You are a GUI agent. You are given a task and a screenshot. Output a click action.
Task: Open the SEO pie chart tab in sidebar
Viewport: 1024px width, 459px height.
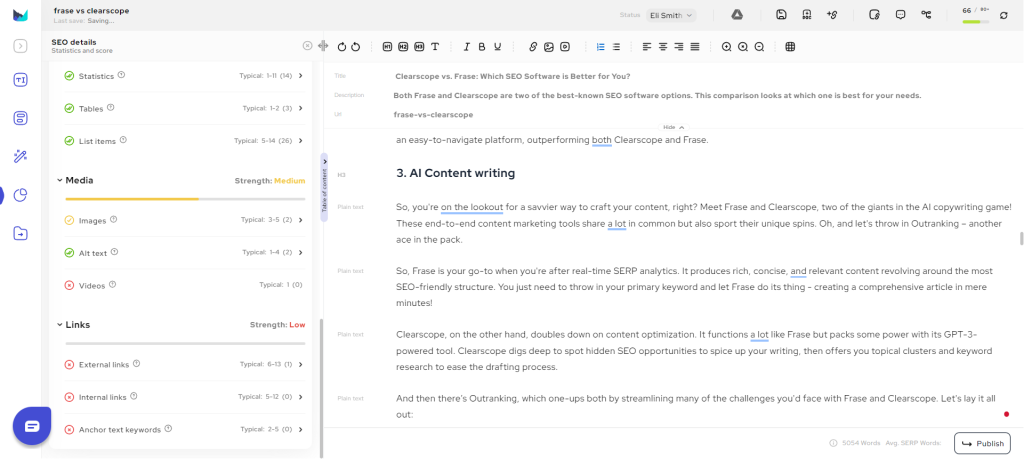(x=20, y=195)
